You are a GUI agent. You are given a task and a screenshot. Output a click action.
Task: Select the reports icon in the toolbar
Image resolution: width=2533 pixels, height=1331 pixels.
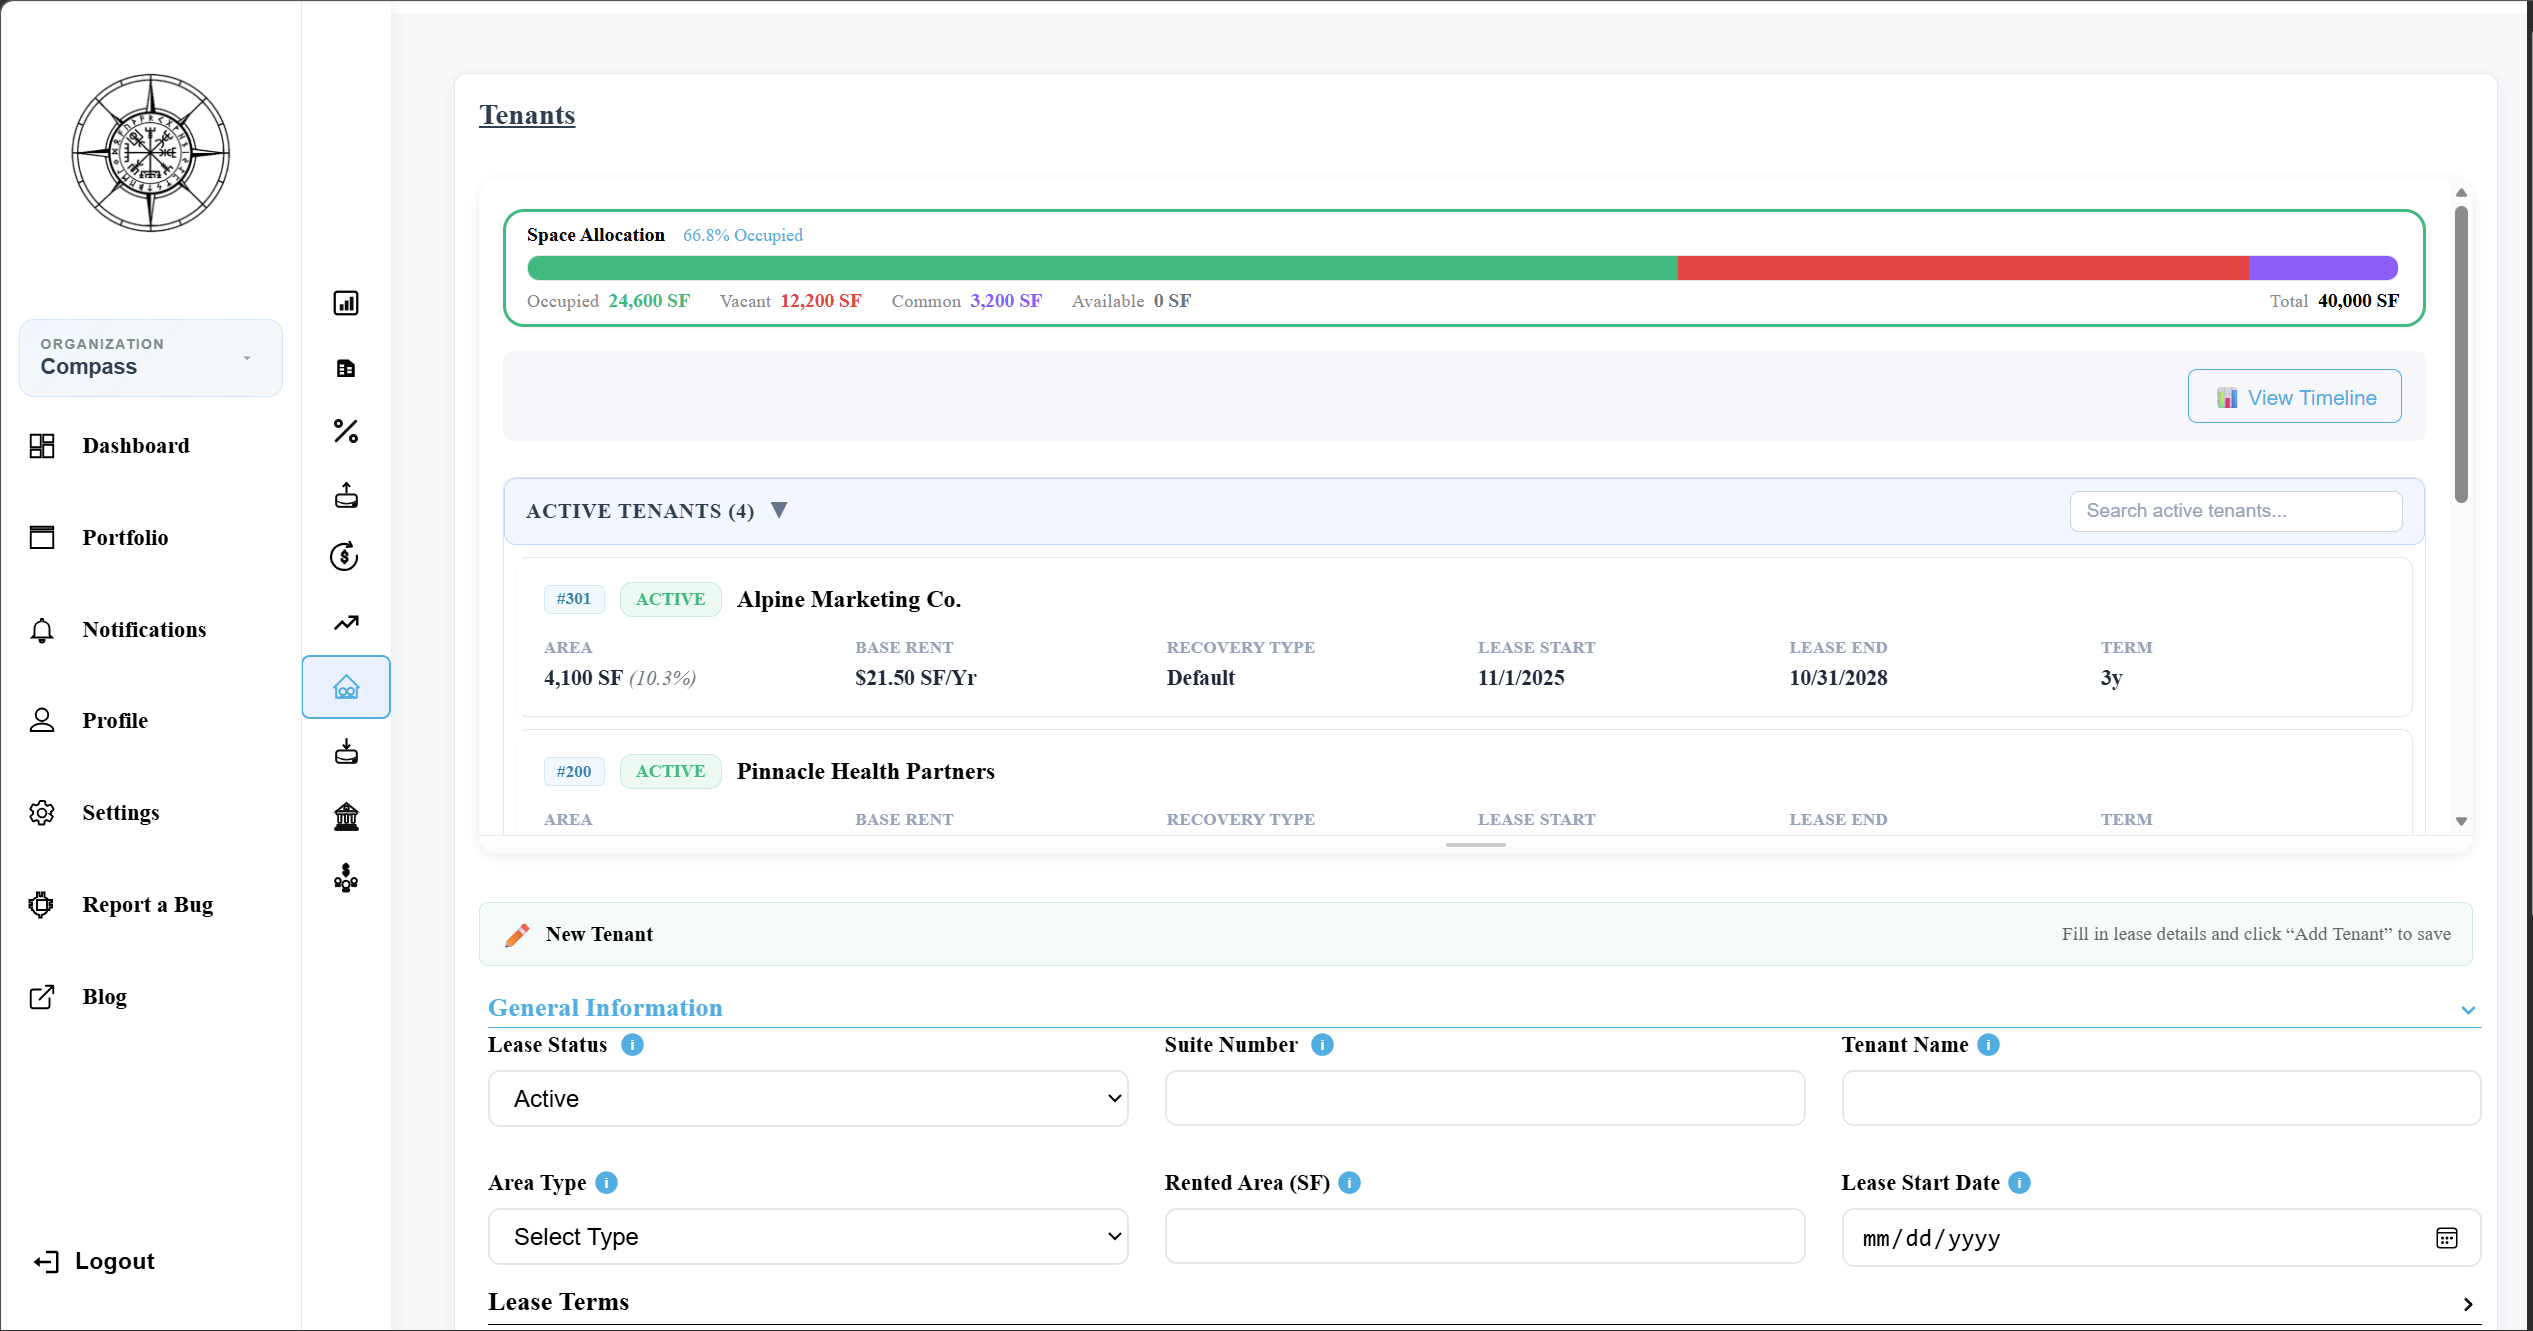pos(346,367)
